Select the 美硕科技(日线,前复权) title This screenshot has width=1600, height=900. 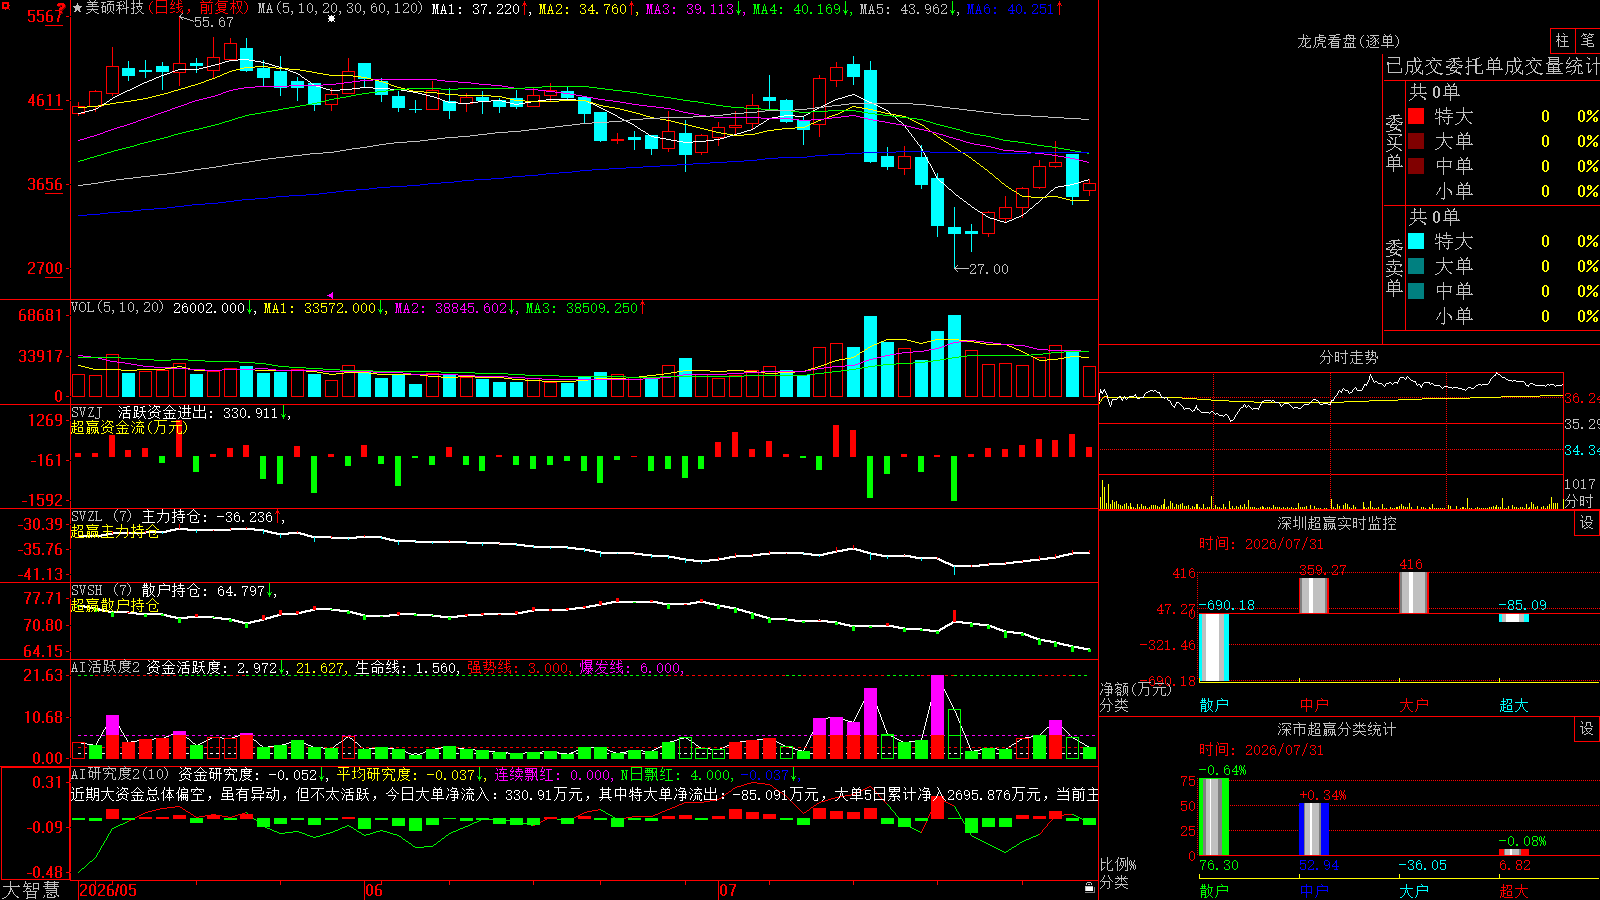coord(167,8)
